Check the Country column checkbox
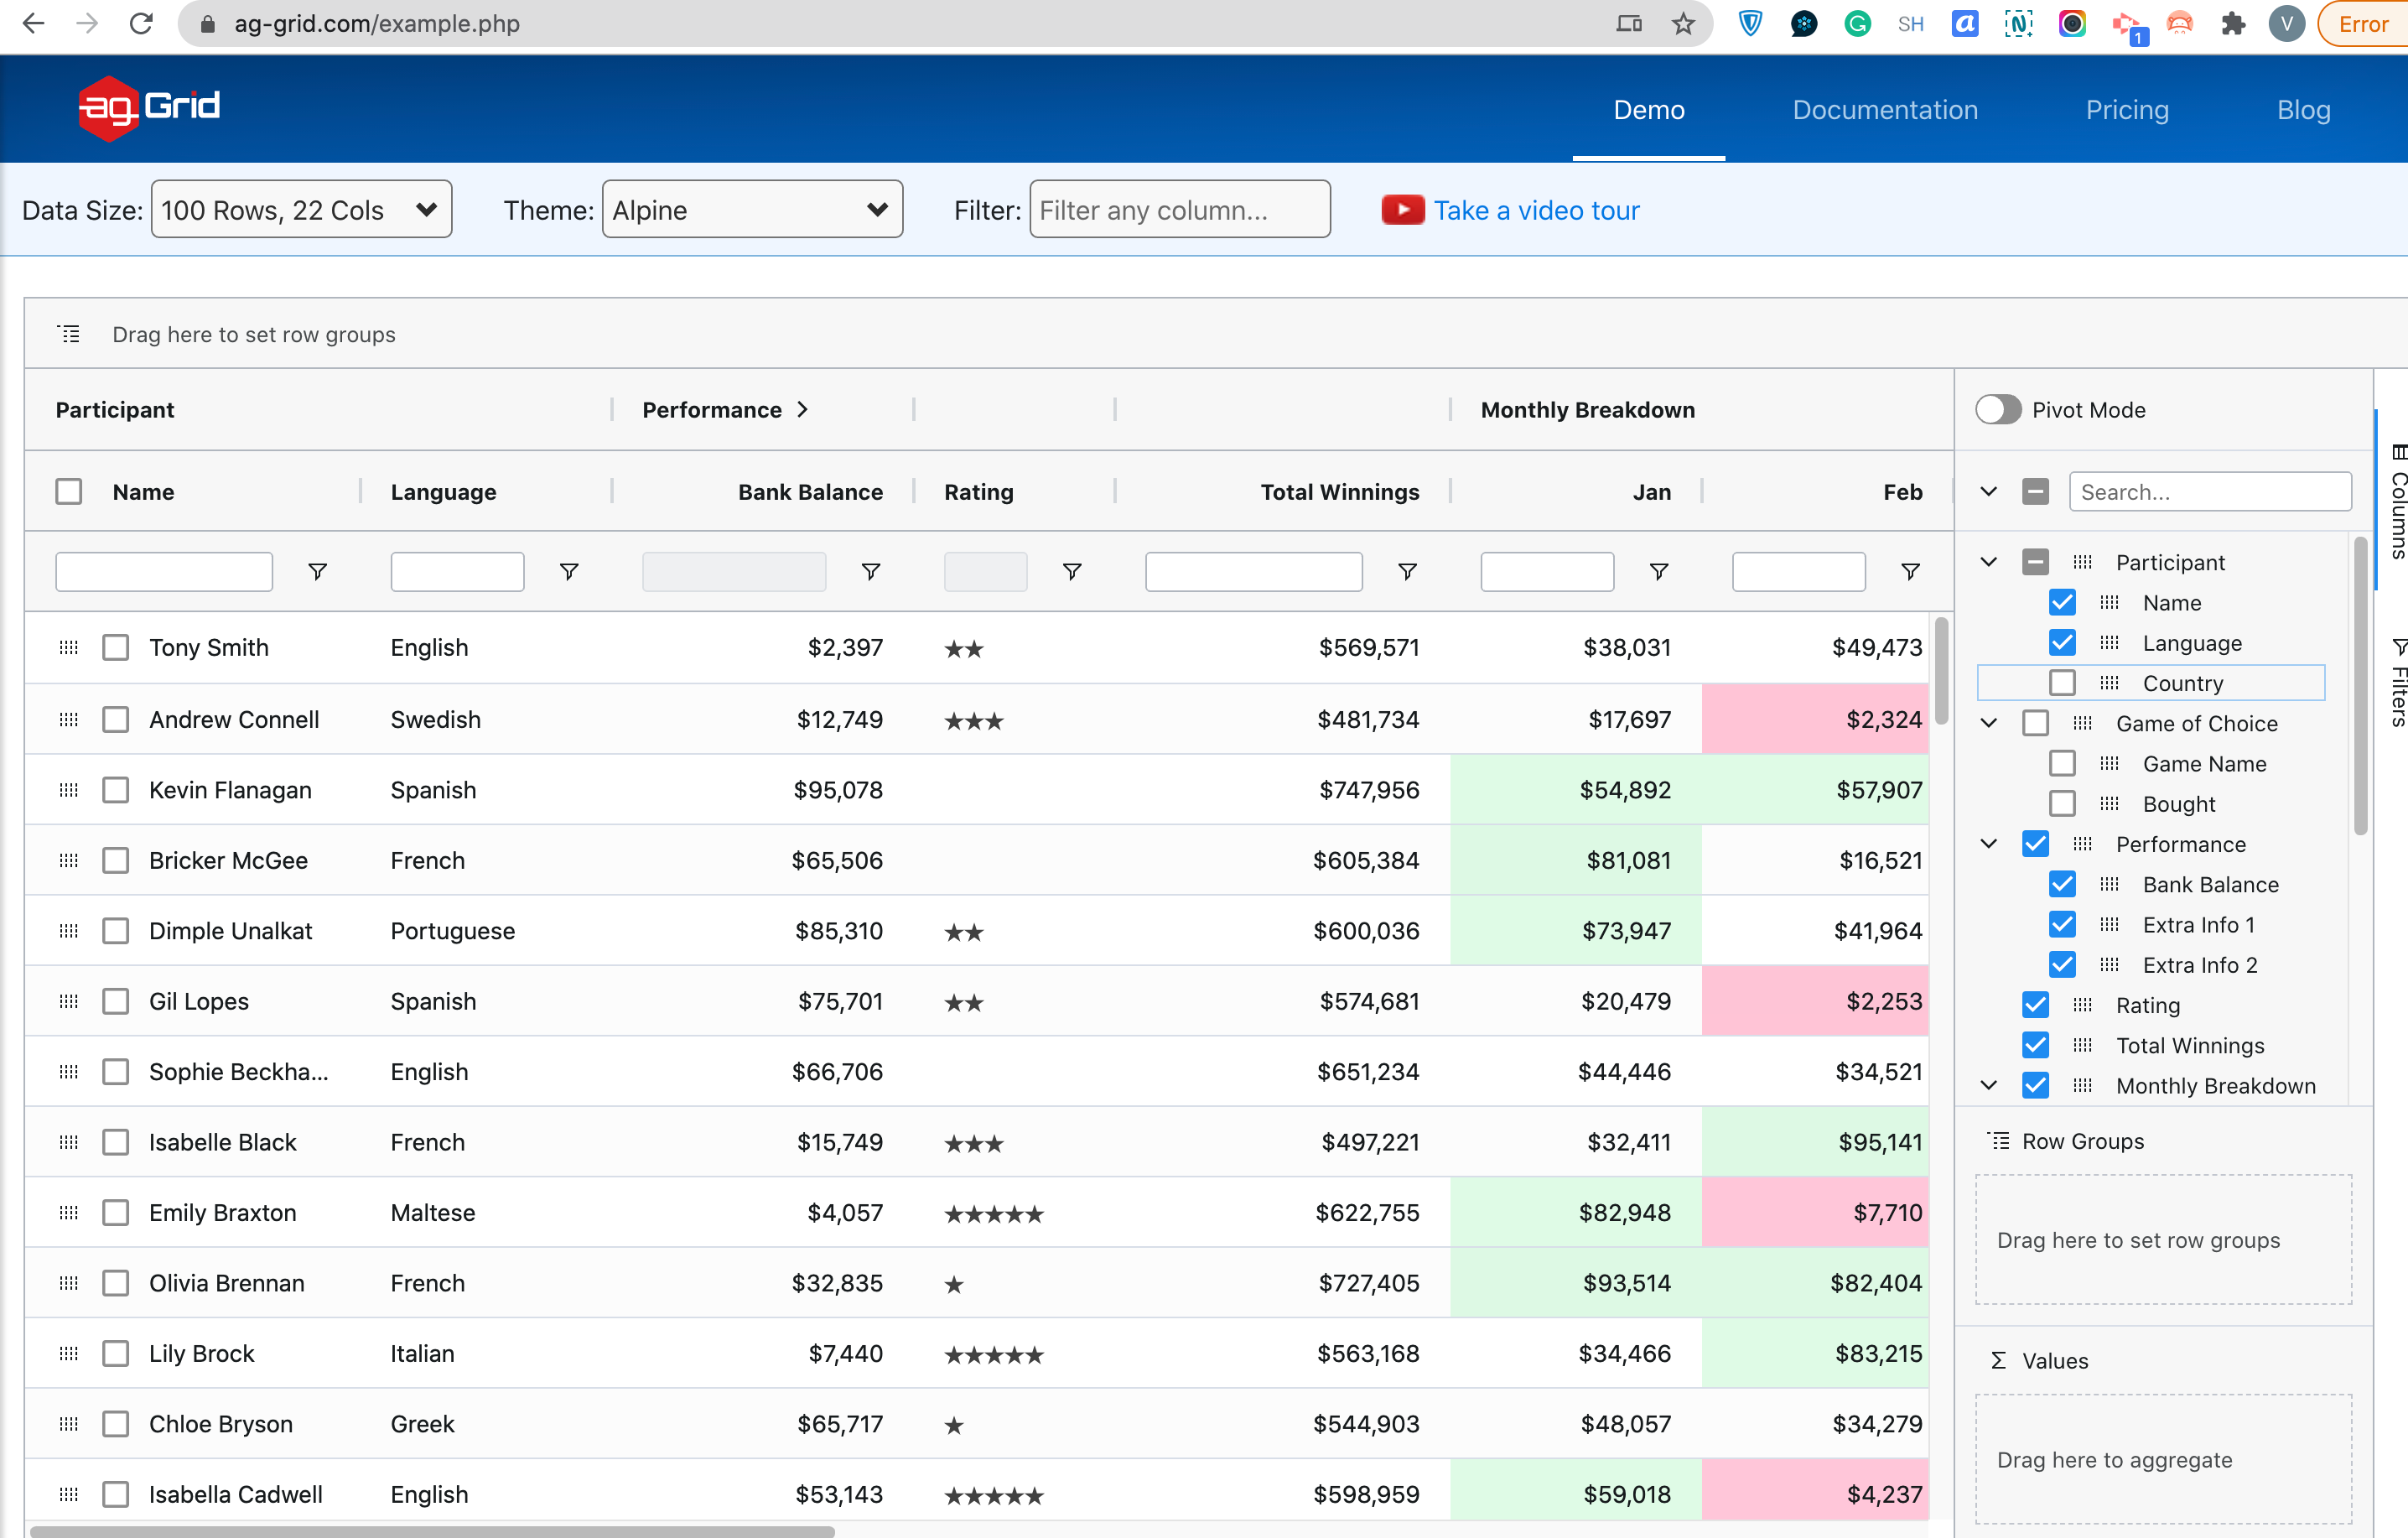 pyautogui.click(x=2061, y=683)
